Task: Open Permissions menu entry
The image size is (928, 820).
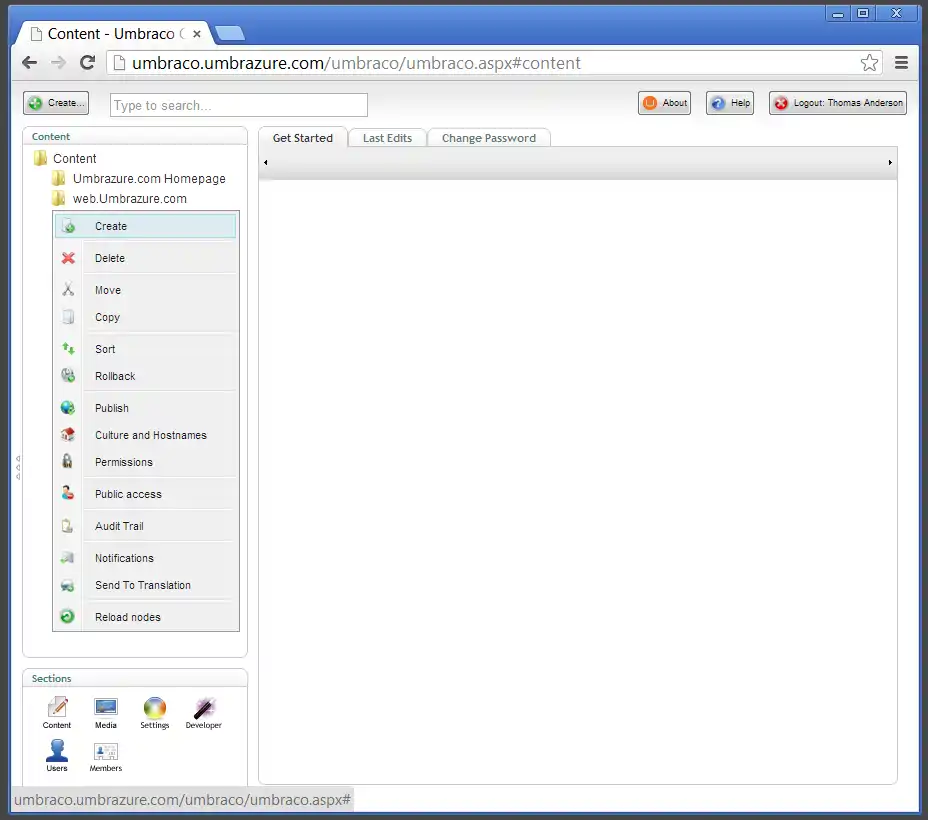Action: click(145, 462)
